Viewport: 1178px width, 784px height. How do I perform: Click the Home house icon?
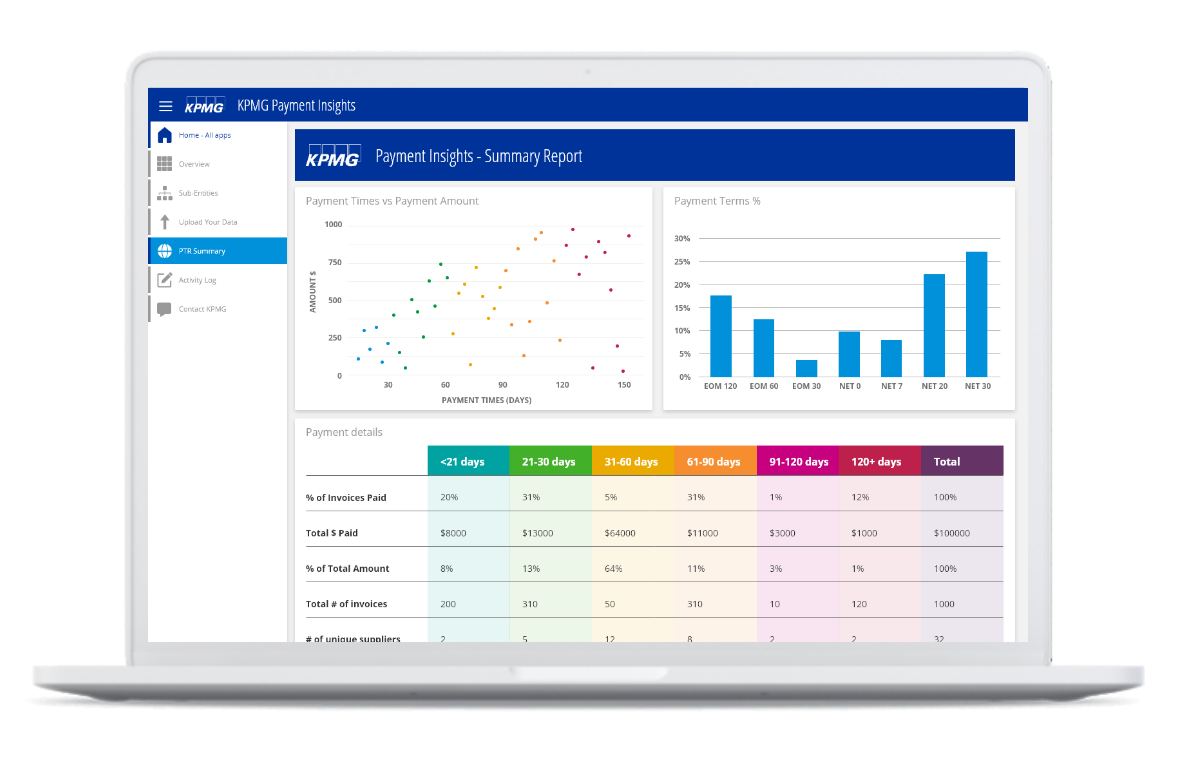(165, 135)
